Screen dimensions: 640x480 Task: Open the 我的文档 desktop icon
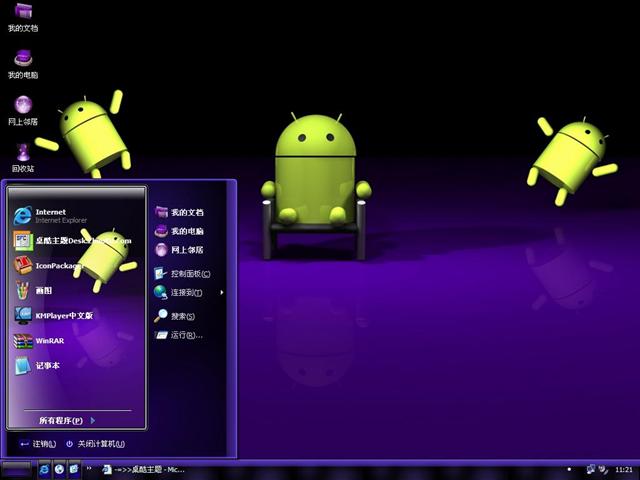click(x=23, y=17)
